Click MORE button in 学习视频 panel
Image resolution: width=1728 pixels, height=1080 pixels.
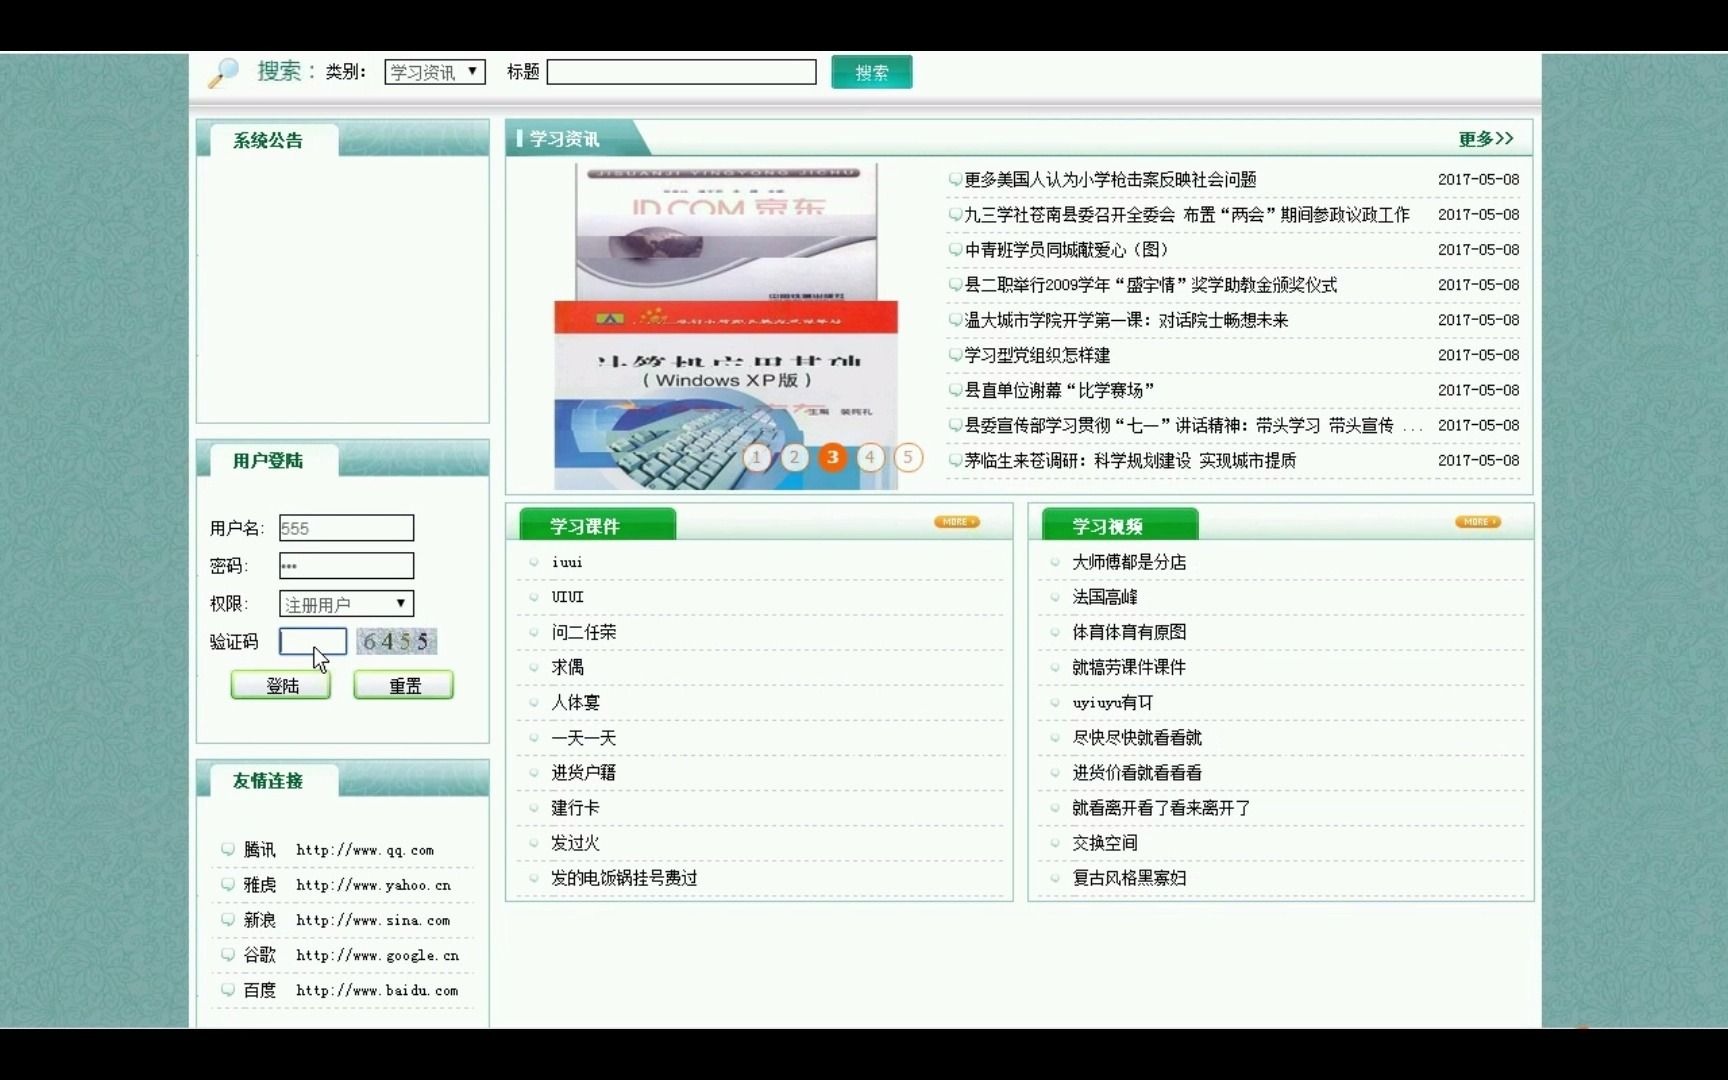[x=1478, y=522]
